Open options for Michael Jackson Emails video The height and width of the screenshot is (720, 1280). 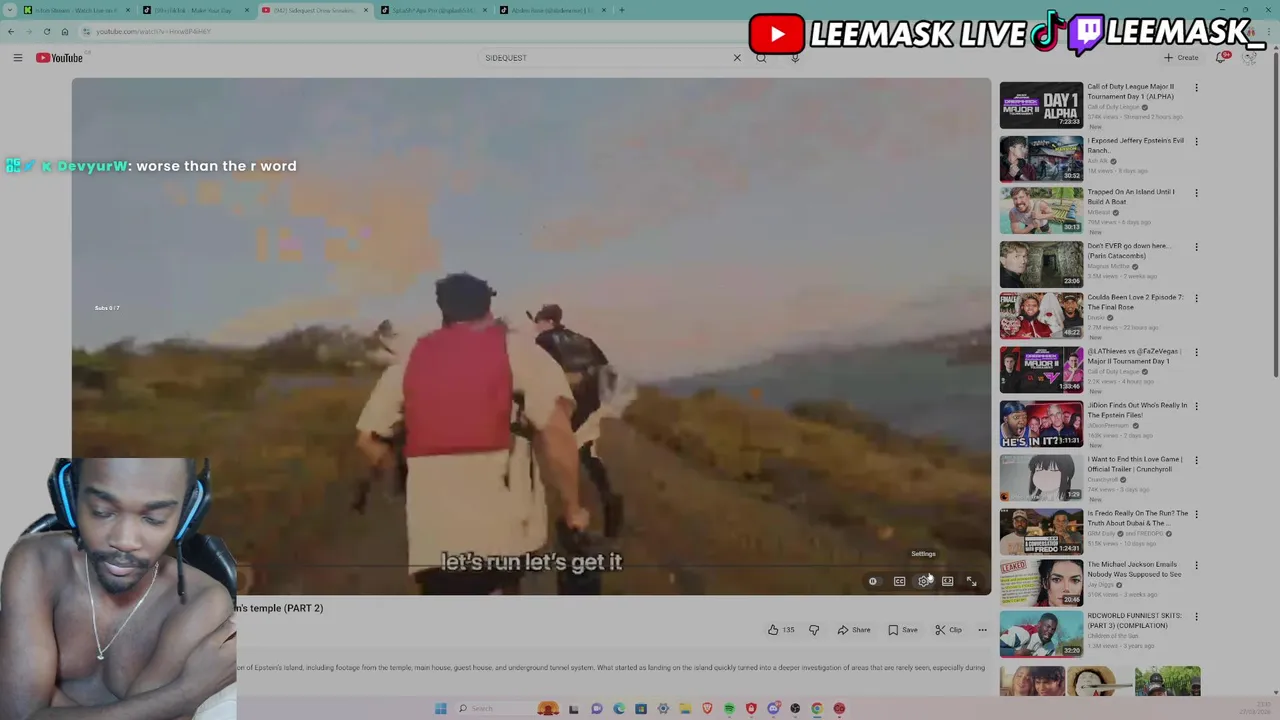coord(1196,566)
